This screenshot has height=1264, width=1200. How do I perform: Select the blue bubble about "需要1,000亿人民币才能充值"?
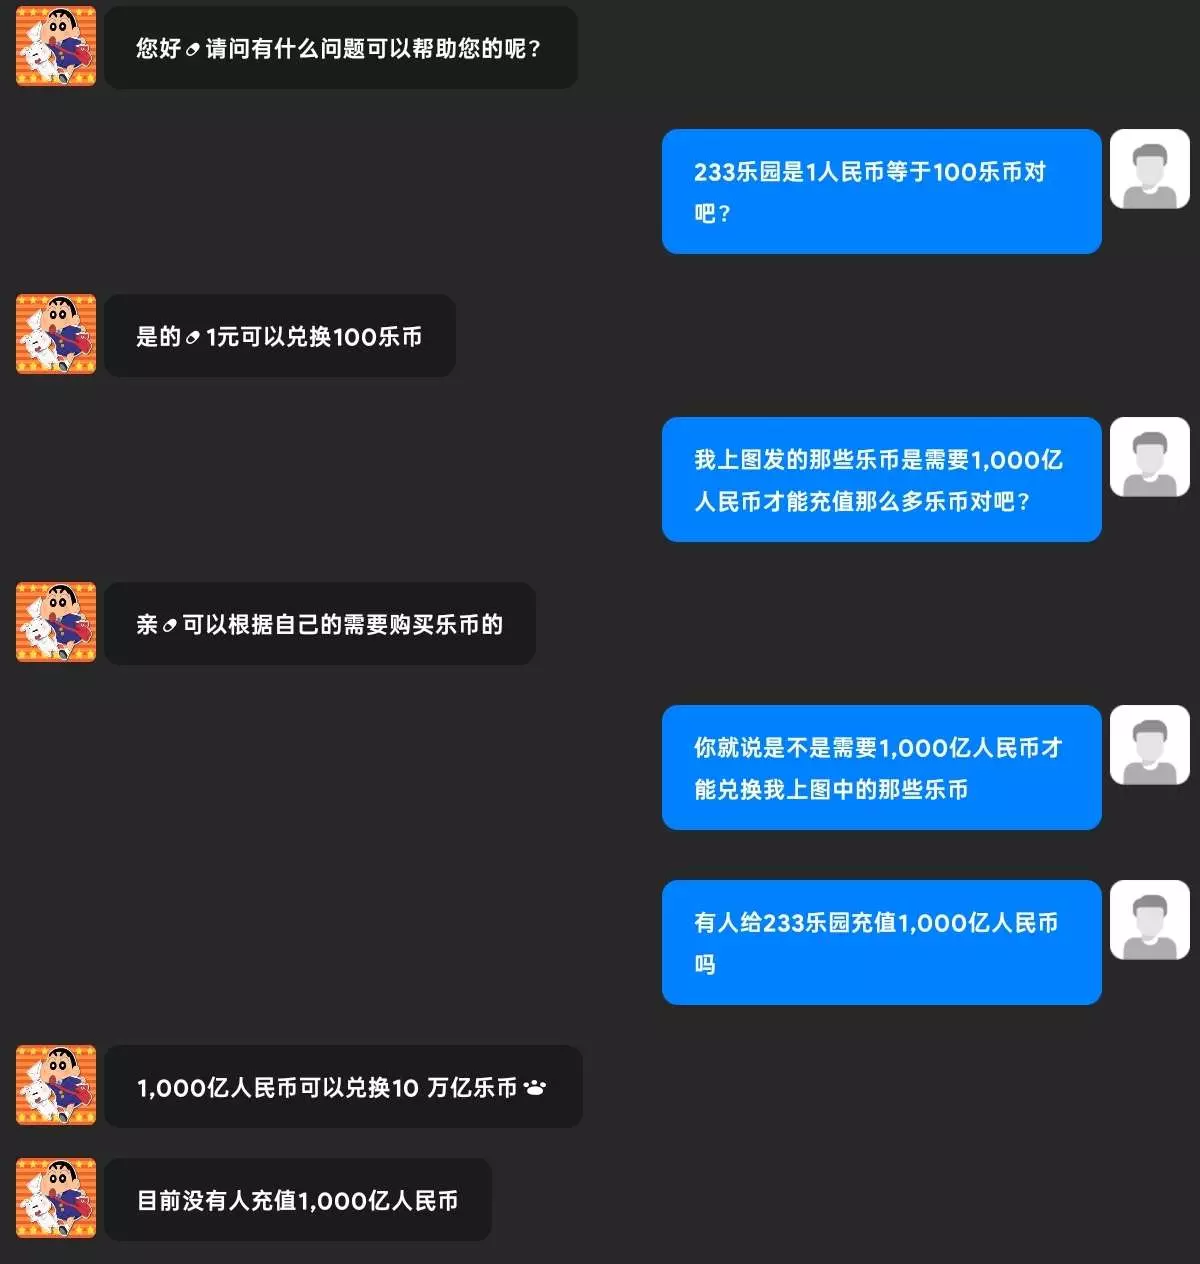click(x=882, y=479)
